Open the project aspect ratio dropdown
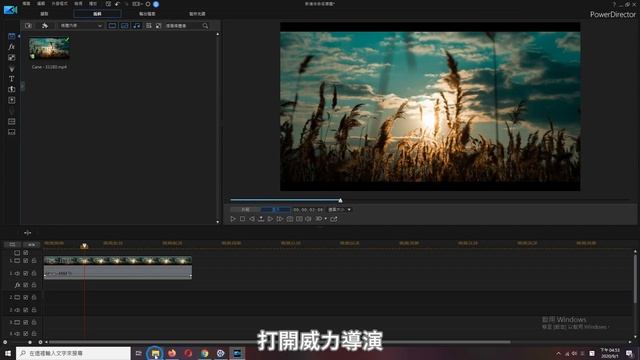The height and width of the screenshot is (360, 640). tap(137, 4)
